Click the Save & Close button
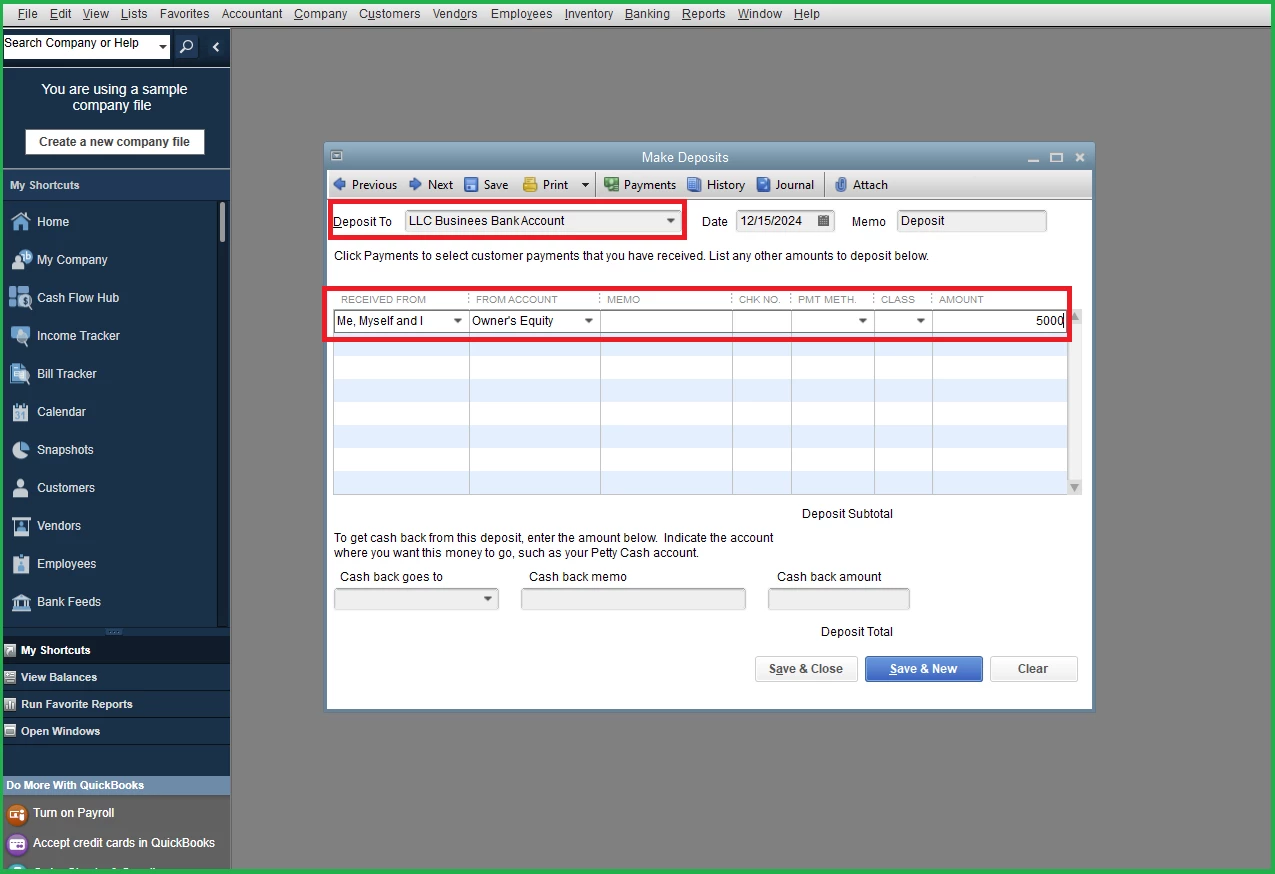The height and width of the screenshot is (874, 1275). point(806,669)
